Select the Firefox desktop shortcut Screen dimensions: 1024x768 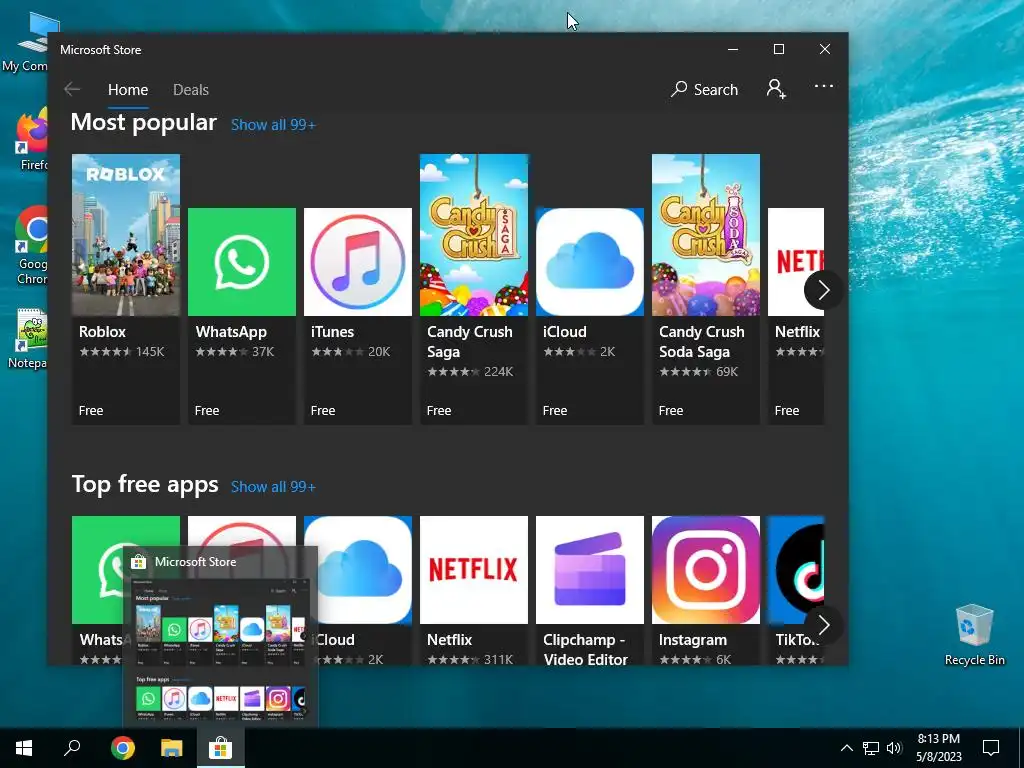click(33, 140)
